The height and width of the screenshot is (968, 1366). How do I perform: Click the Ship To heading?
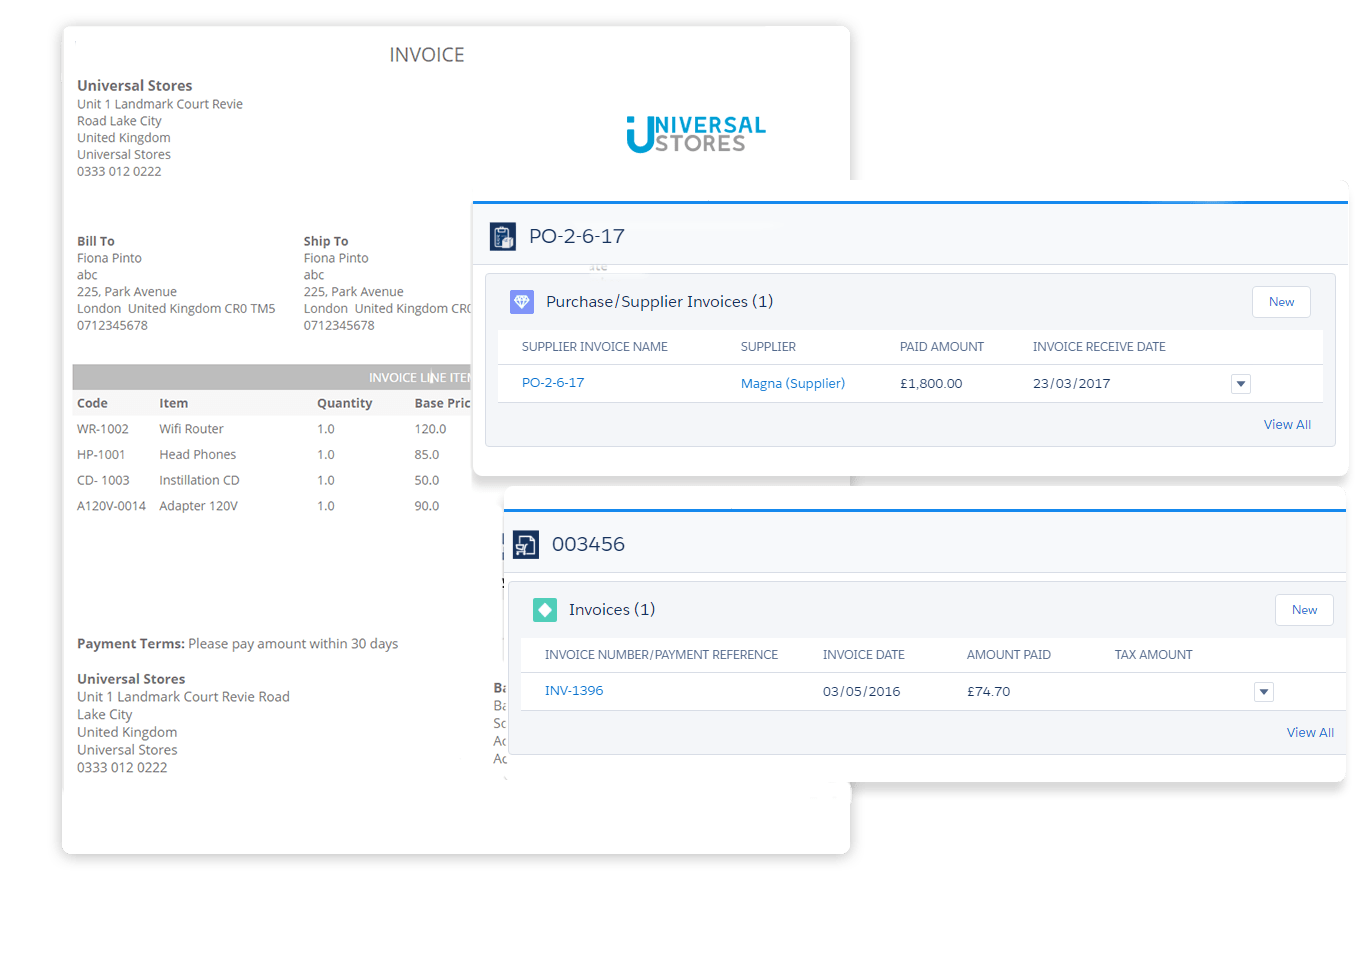[x=326, y=242]
